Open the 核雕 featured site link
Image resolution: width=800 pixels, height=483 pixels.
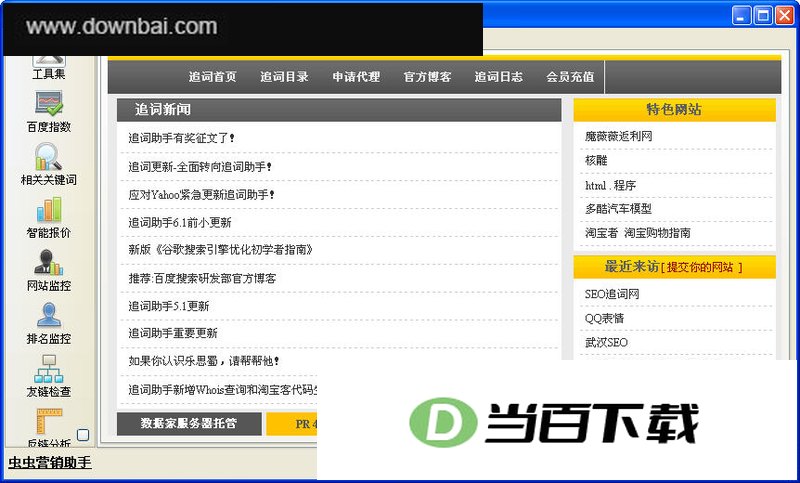pos(596,161)
